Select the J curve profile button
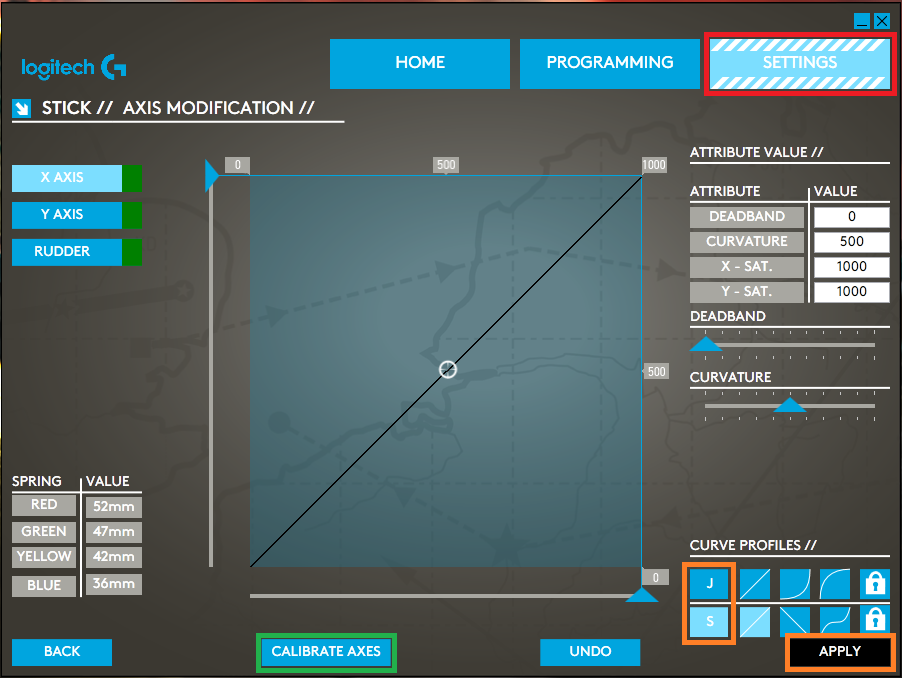902x678 pixels. coord(709,584)
